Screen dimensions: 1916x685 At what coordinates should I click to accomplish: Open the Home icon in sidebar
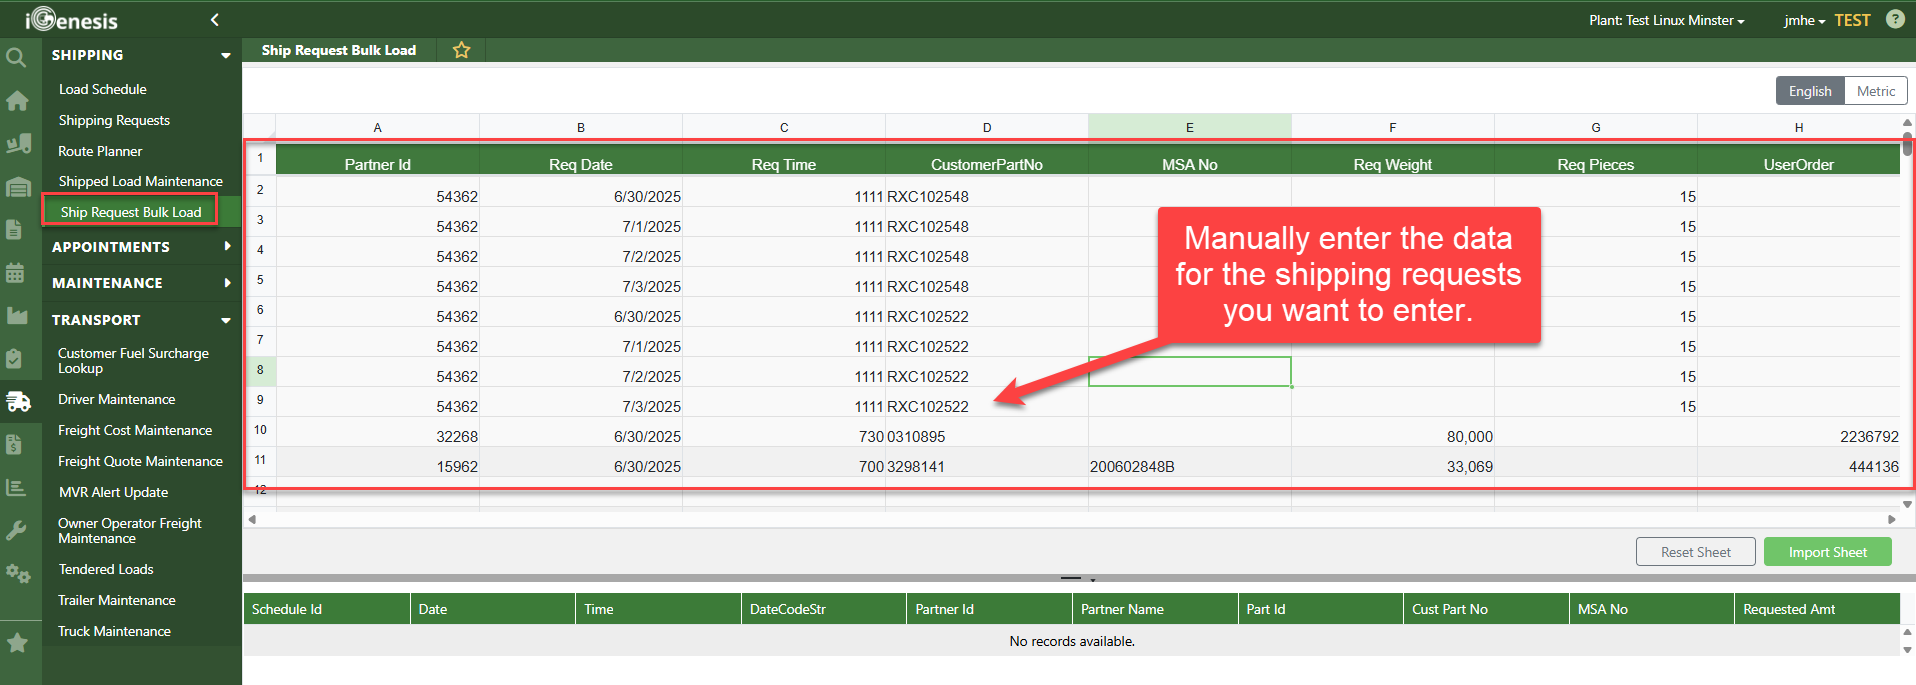[17, 101]
